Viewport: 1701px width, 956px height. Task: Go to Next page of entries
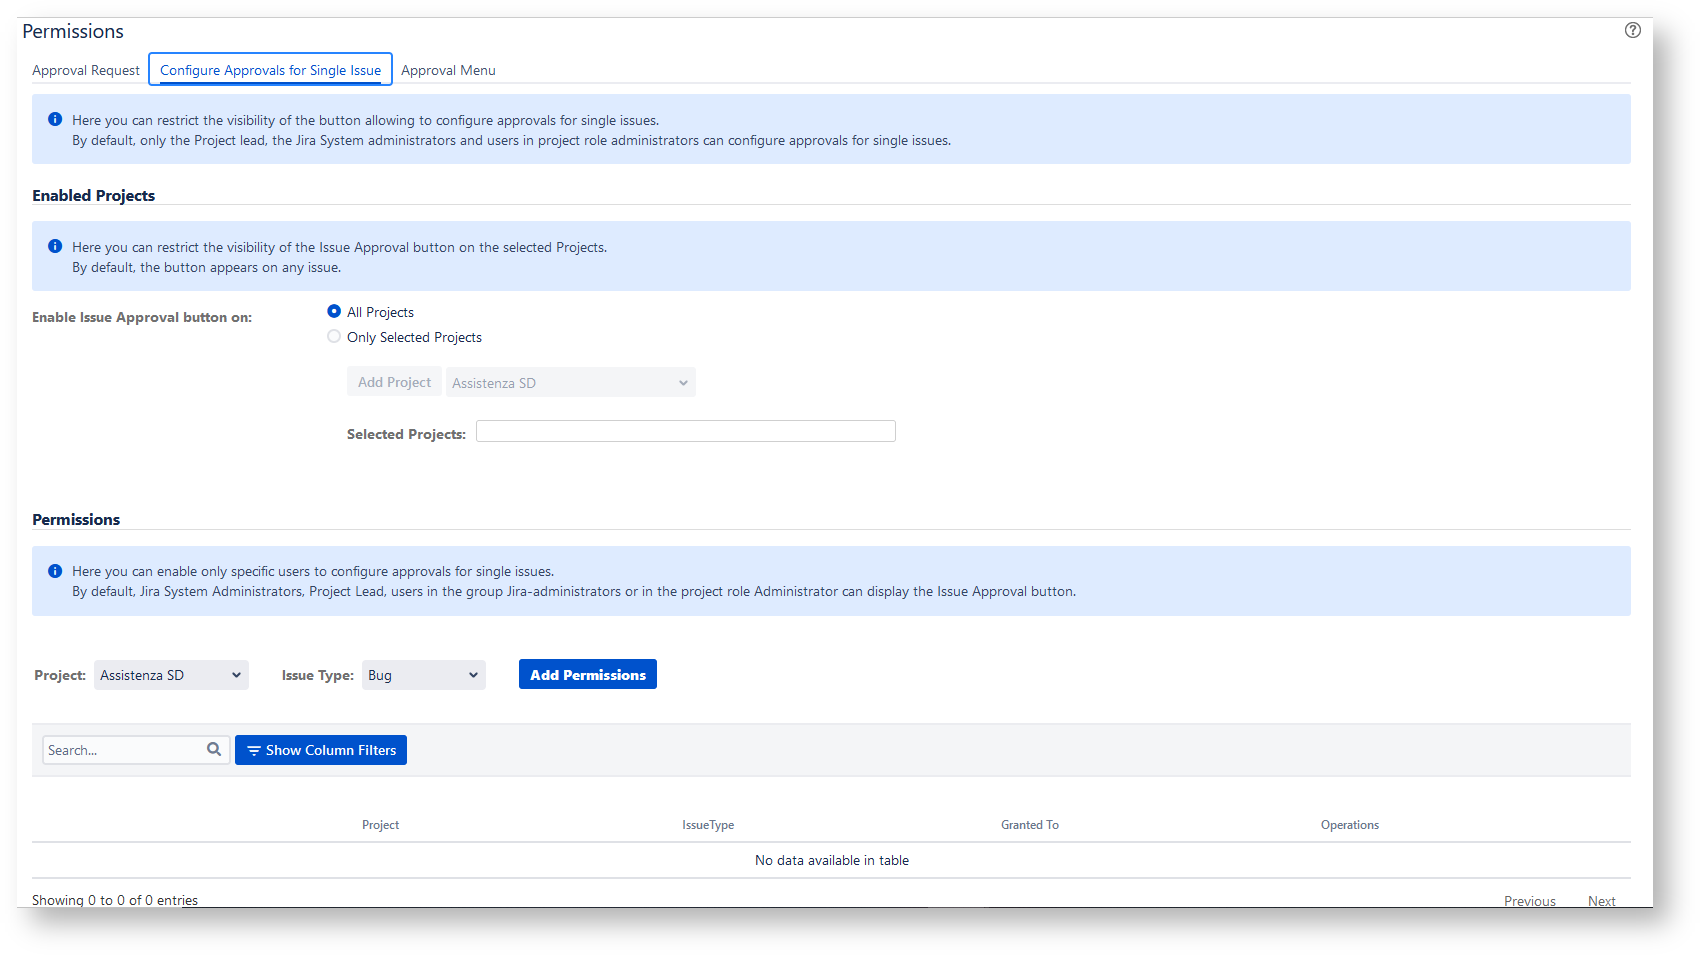[x=1601, y=900]
